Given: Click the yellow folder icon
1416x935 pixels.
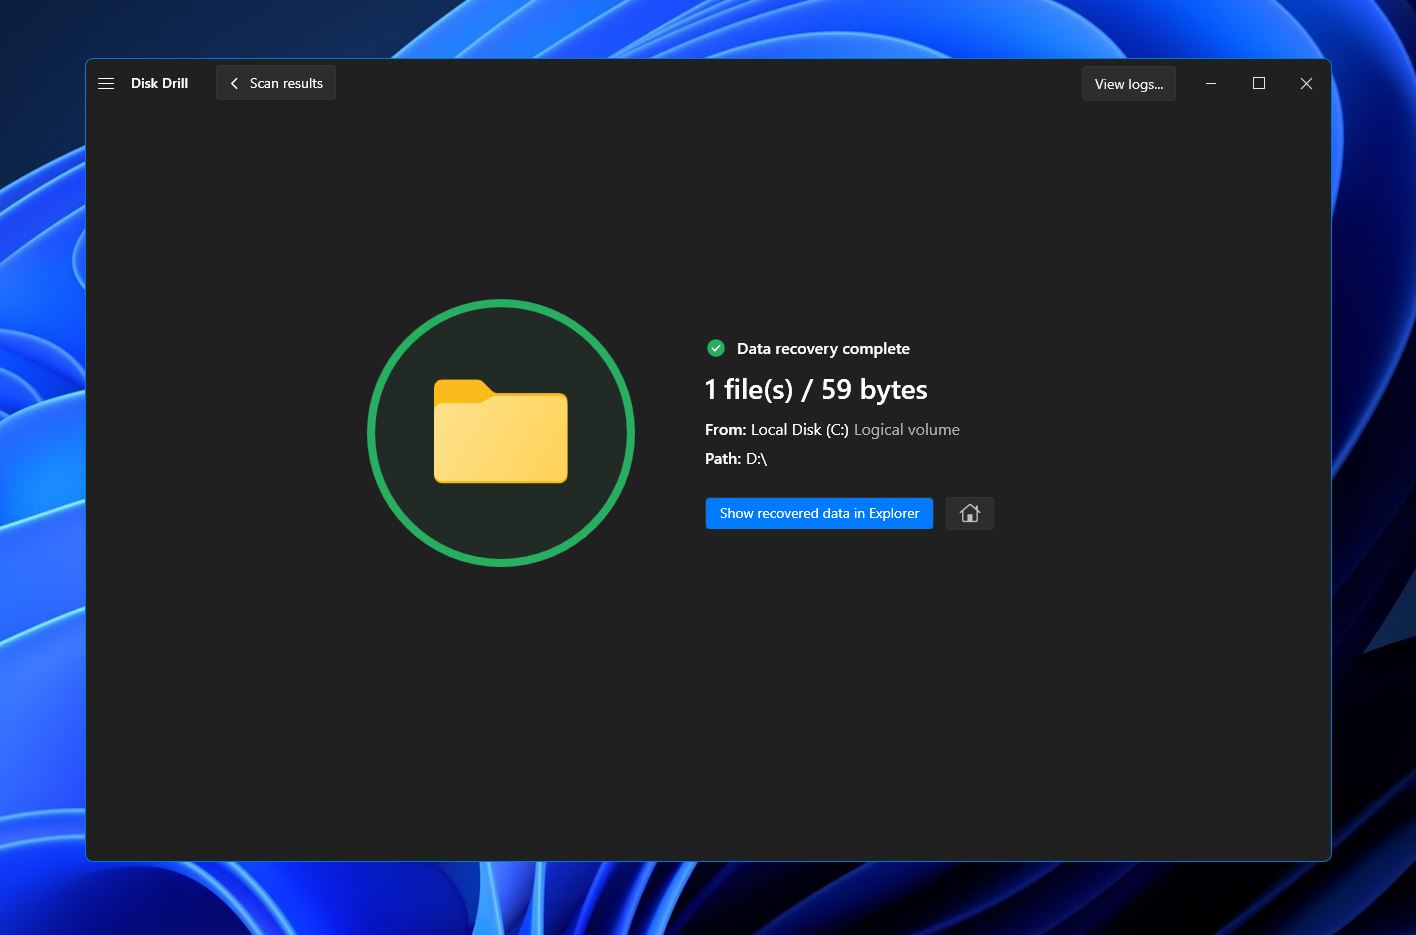Looking at the screenshot, I should (x=500, y=432).
